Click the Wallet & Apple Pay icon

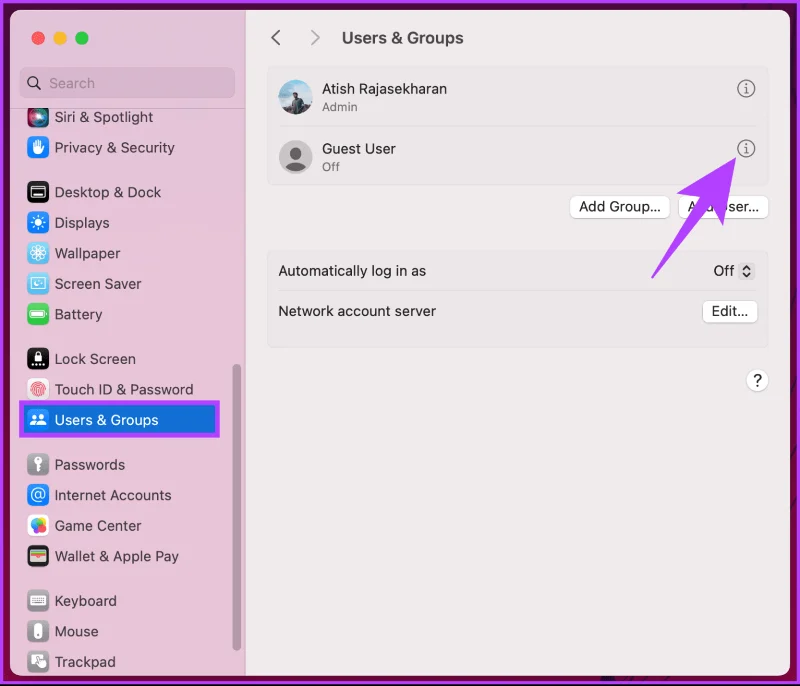38,556
